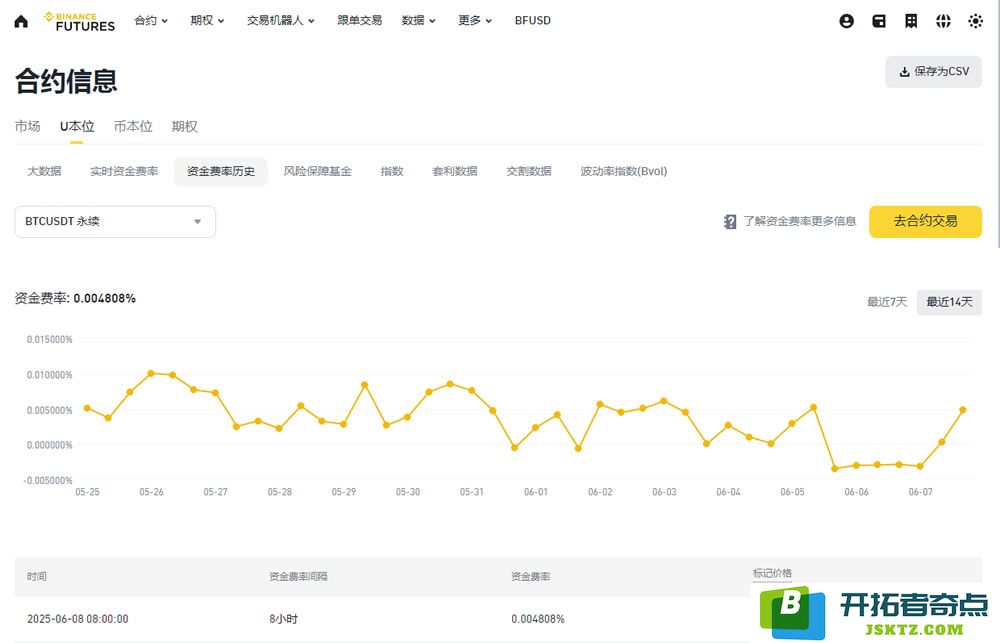The width and height of the screenshot is (1000, 643).
Task: Open the 套利数据 sub-tab
Action: [x=455, y=171]
